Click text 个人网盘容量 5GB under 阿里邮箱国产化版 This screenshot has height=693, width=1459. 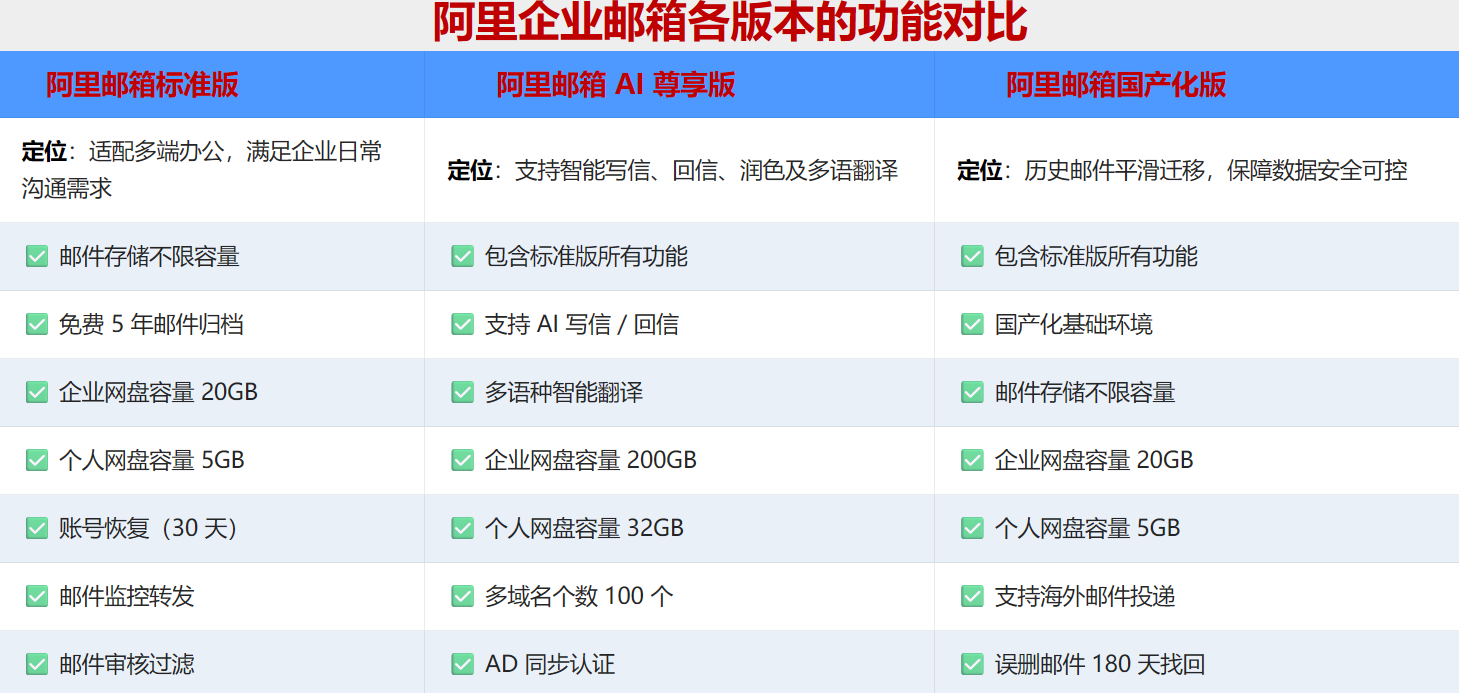1088,528
